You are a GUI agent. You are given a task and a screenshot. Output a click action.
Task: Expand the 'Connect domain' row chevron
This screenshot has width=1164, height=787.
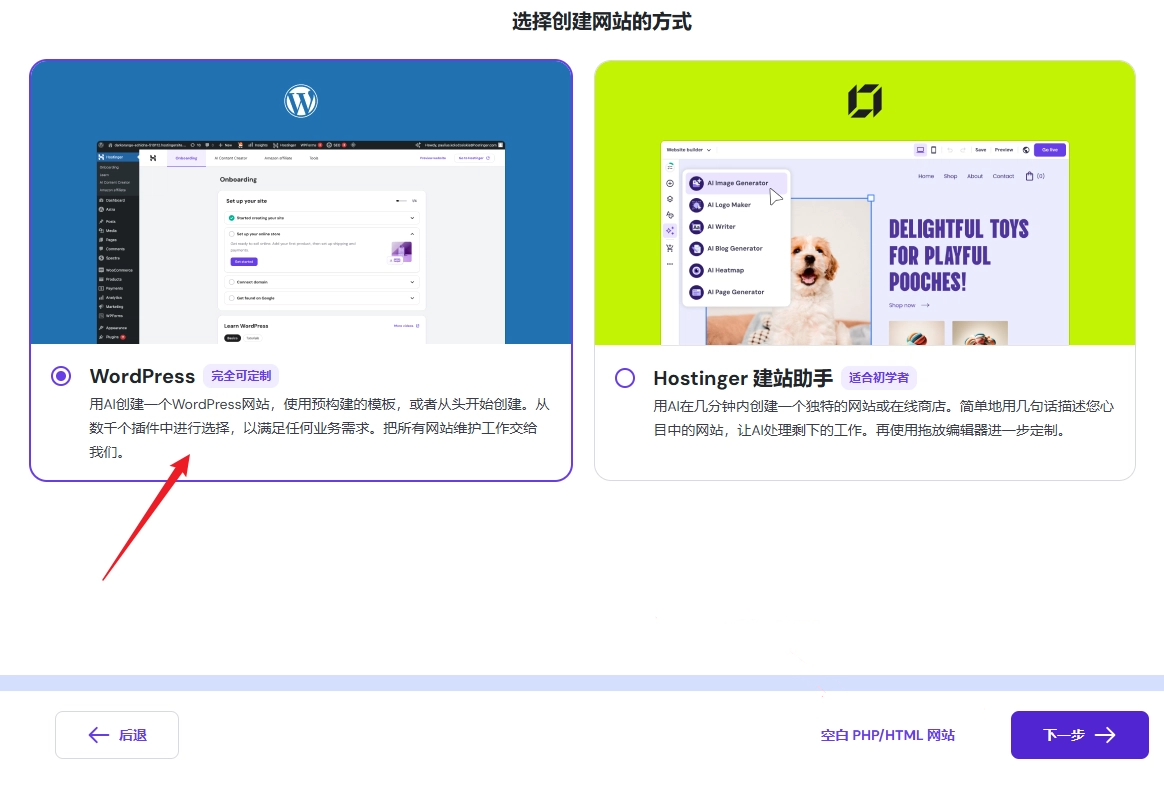412,282
